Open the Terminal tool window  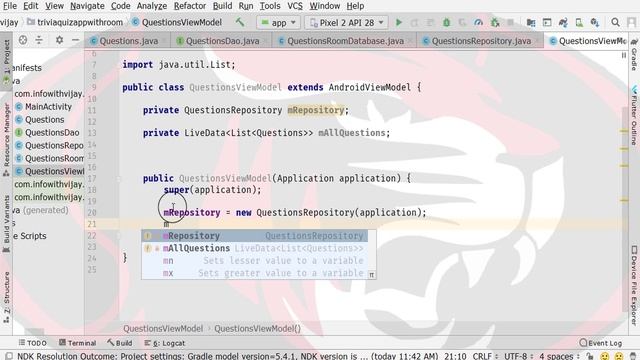pos(78,343)
